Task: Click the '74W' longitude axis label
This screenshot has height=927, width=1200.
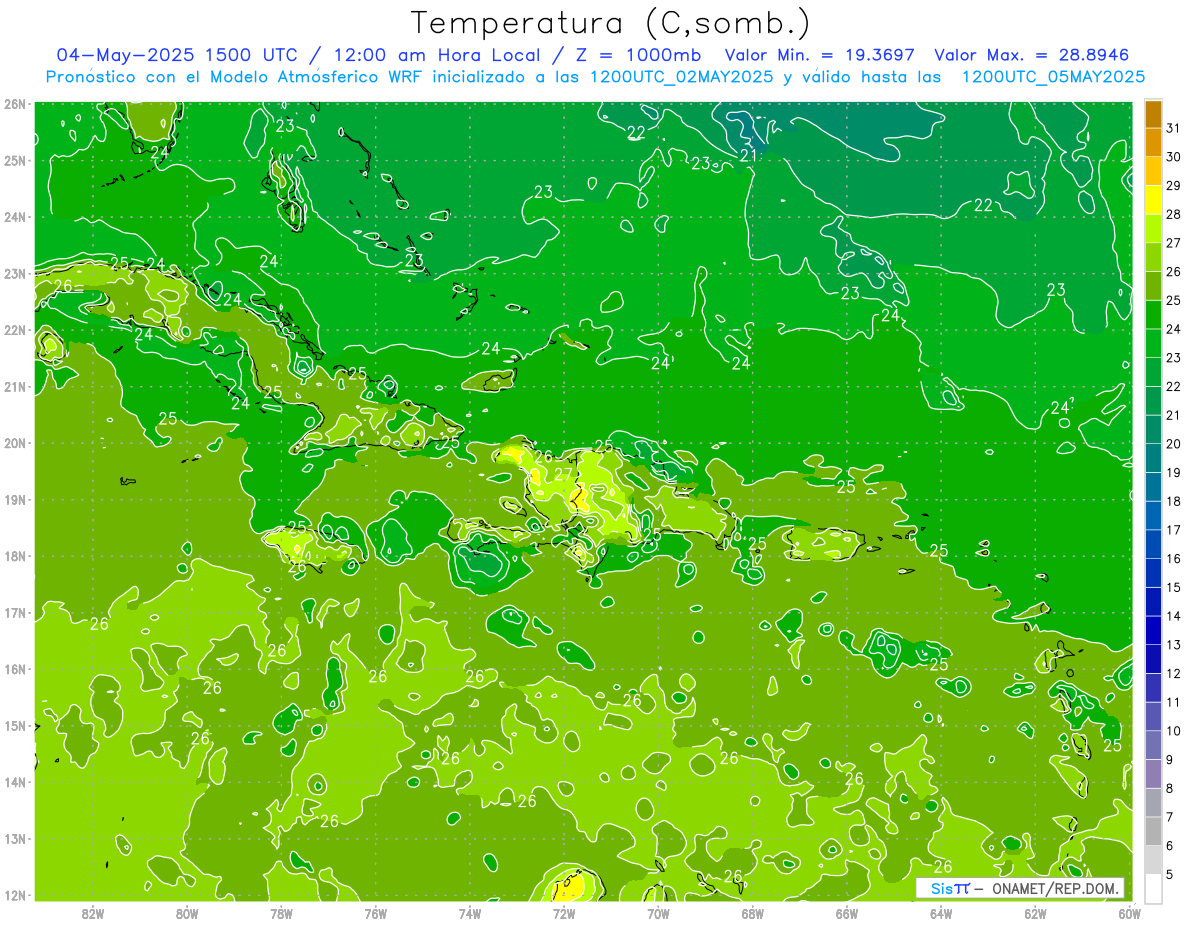Action: [470, 912]
